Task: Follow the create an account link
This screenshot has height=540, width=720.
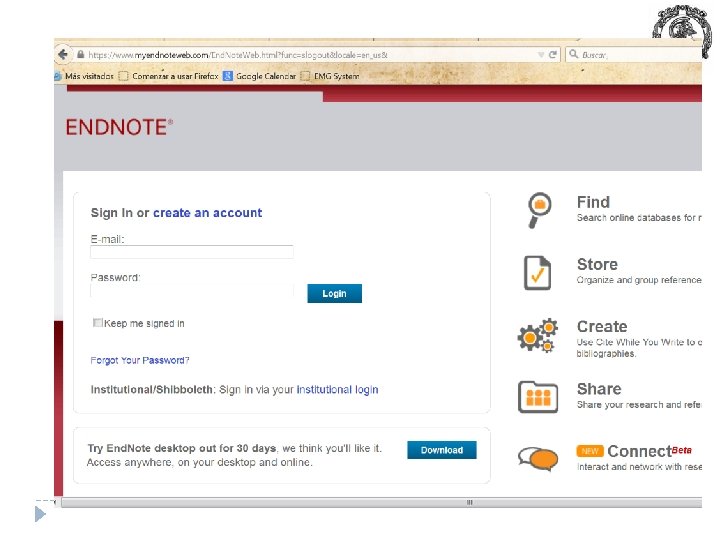Action: pos(208,213)
